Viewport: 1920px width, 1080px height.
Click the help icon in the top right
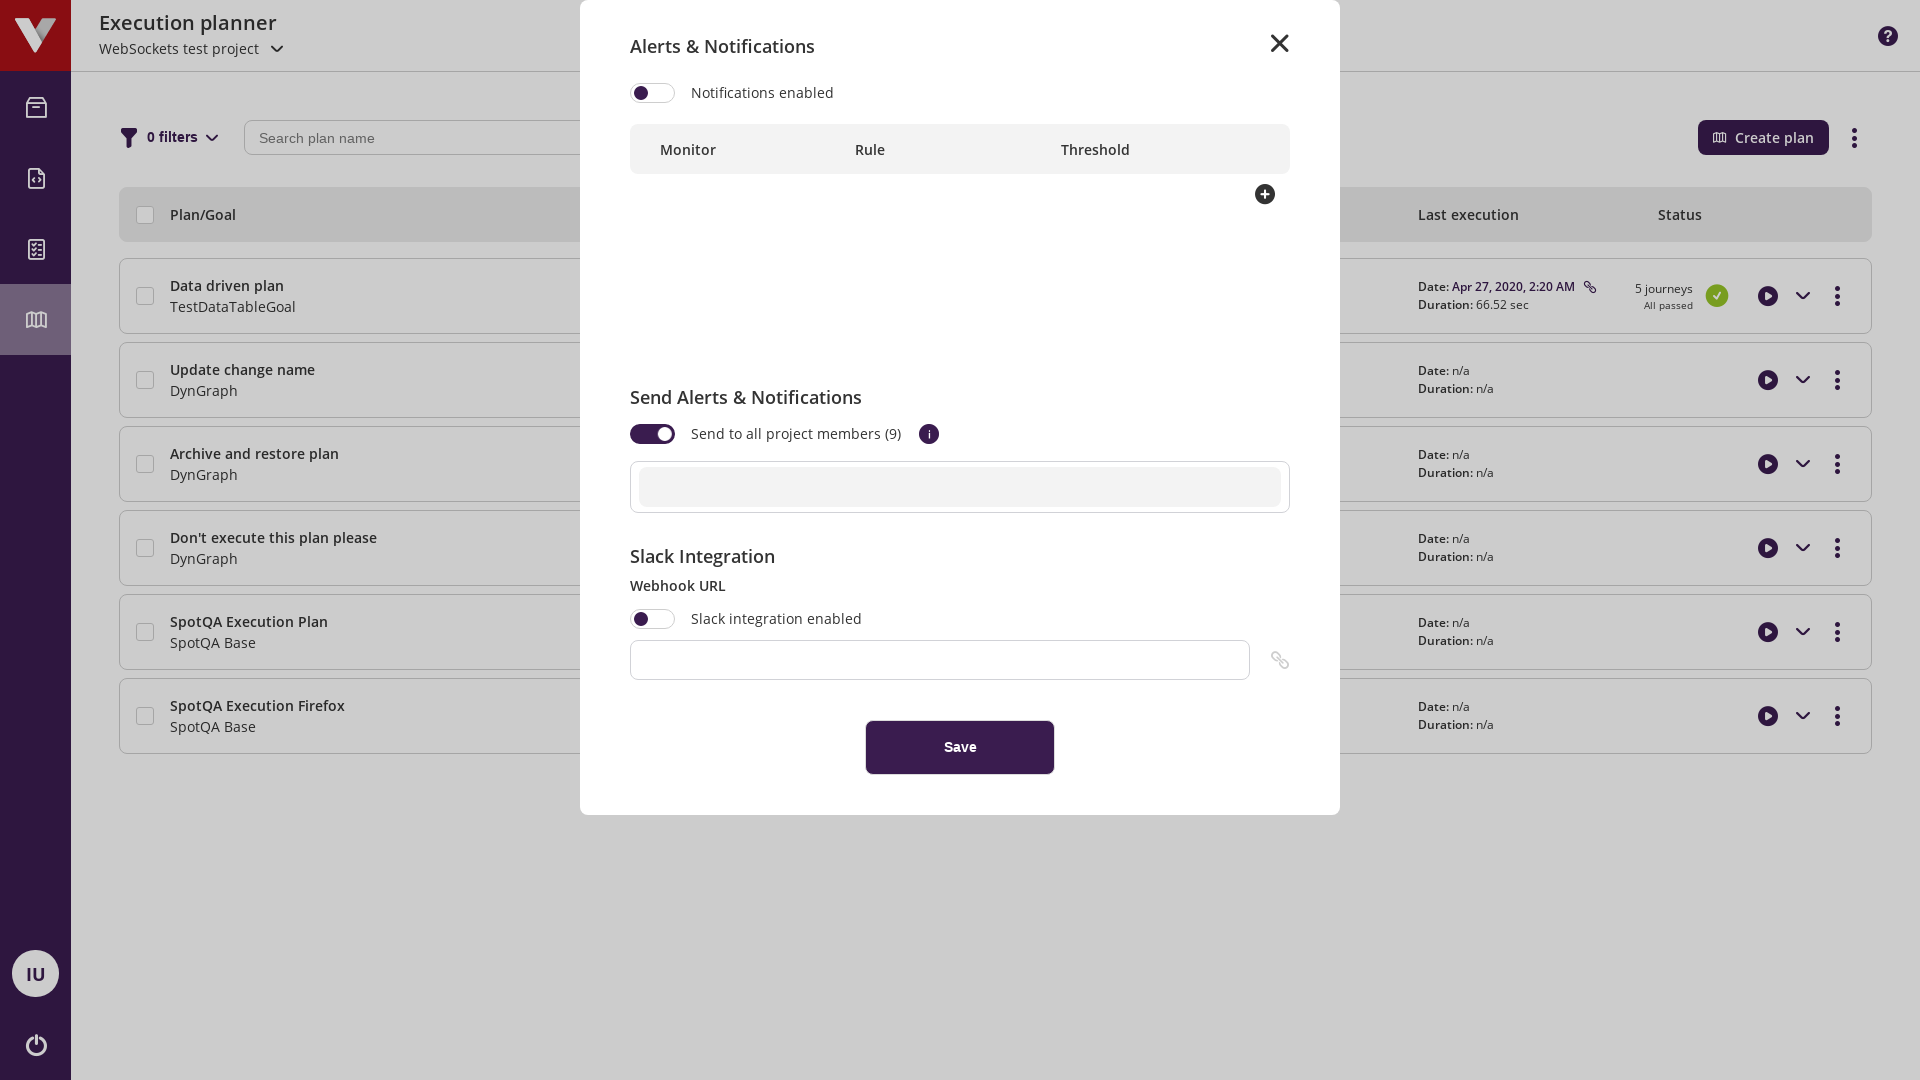coord(1888,35)
